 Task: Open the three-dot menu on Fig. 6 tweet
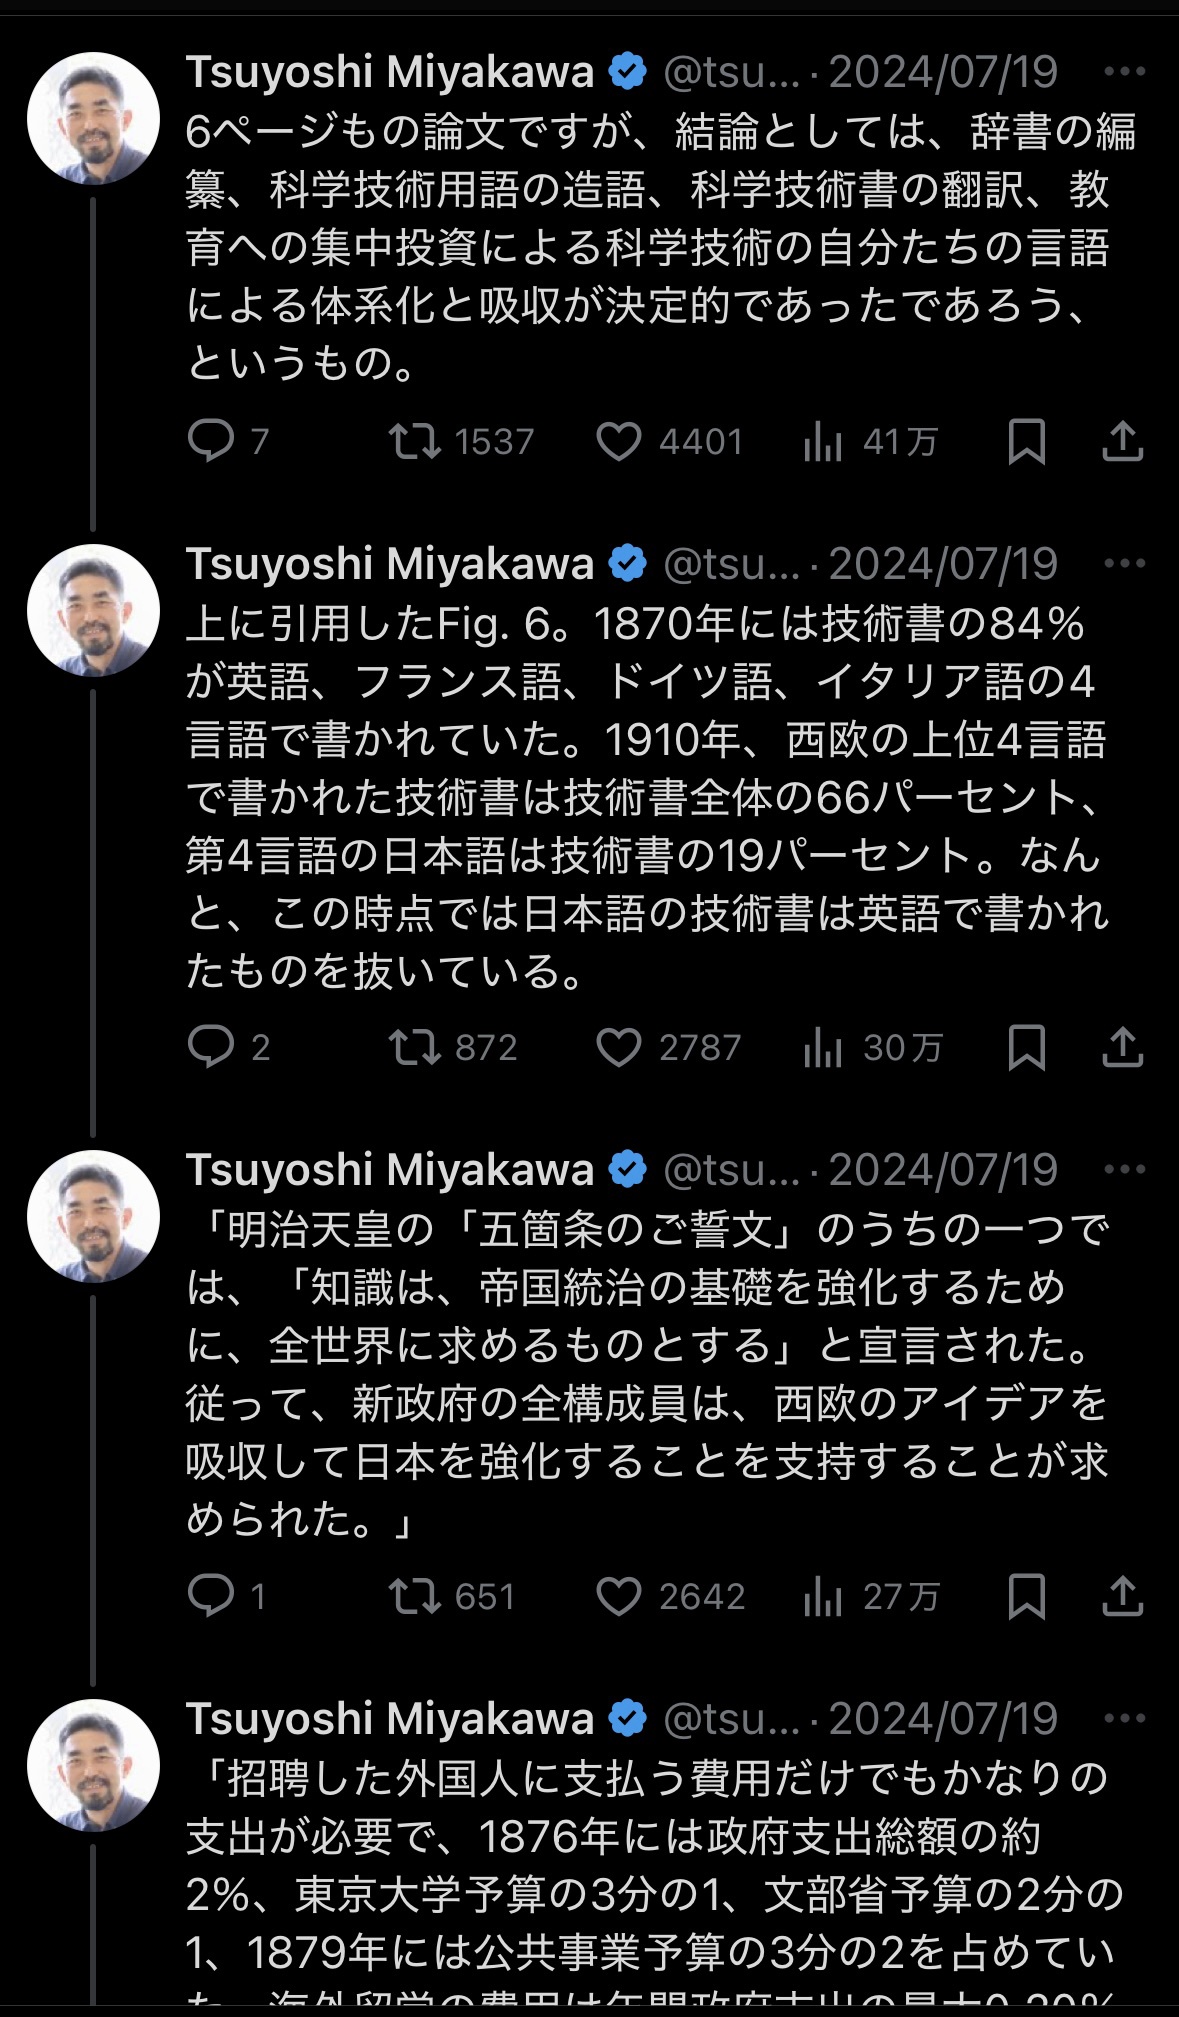pos(1124,564)
